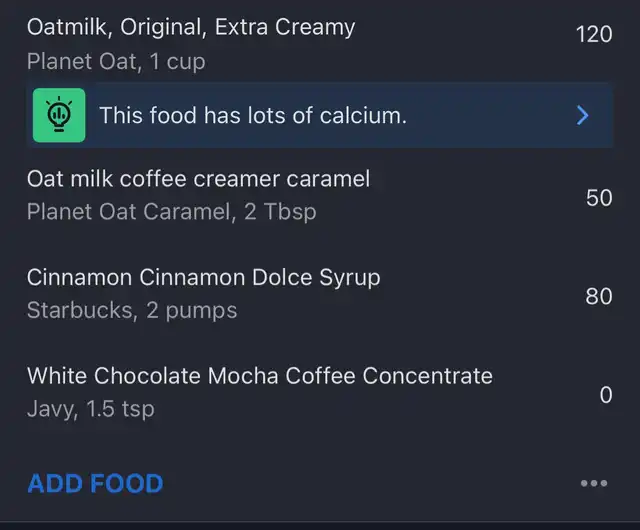The width and height of the screenshot is (640, 530).
Task: Tap the 120 calorie value
Action: (593, 35)
